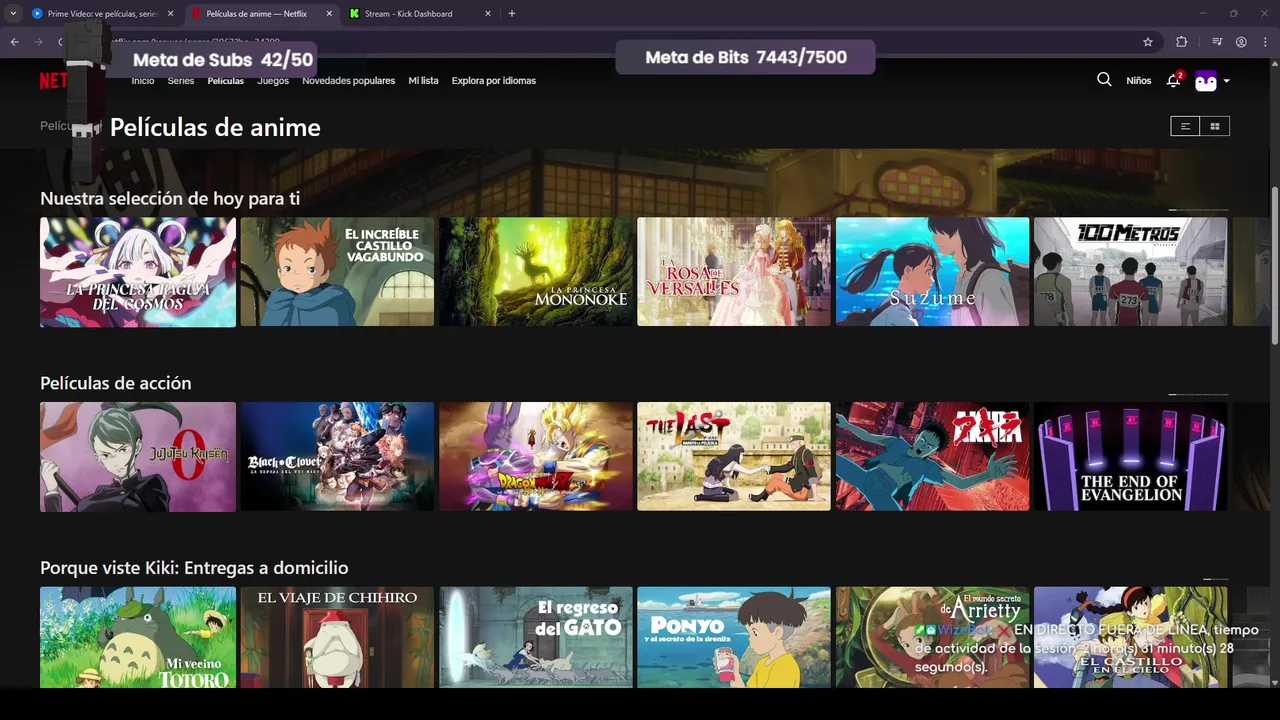Open the Chrome three-dot menu
The image size is (1280, 720).
coord(1264,42)
